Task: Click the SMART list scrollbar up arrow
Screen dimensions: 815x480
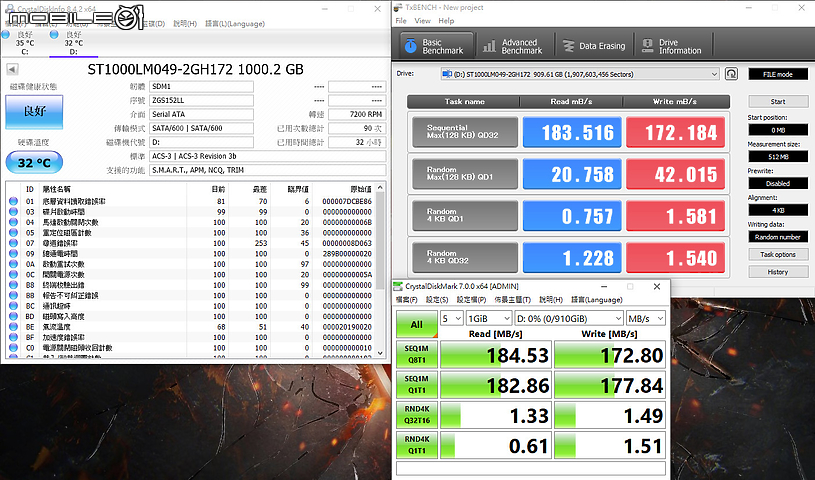Action: point(380,187)
